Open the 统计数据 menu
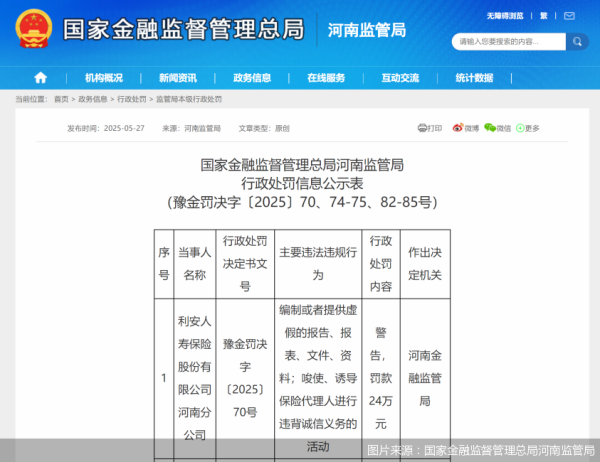Viewport: 600px width, 462px height. [474, 78]
